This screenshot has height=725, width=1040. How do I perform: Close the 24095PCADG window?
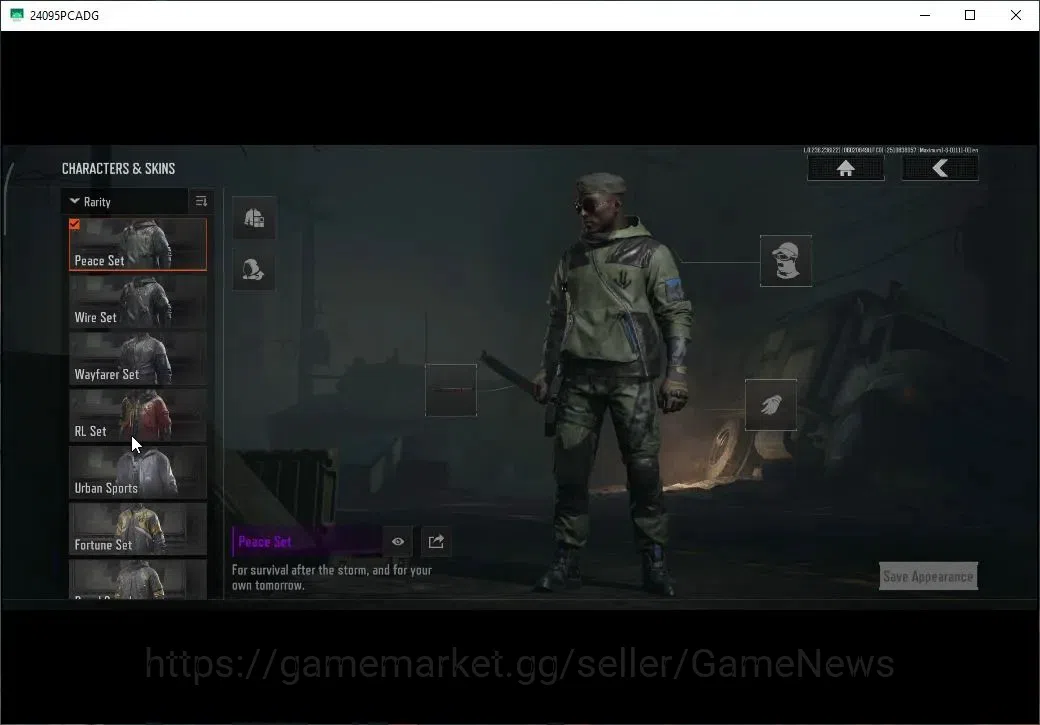pos(1015,15)
